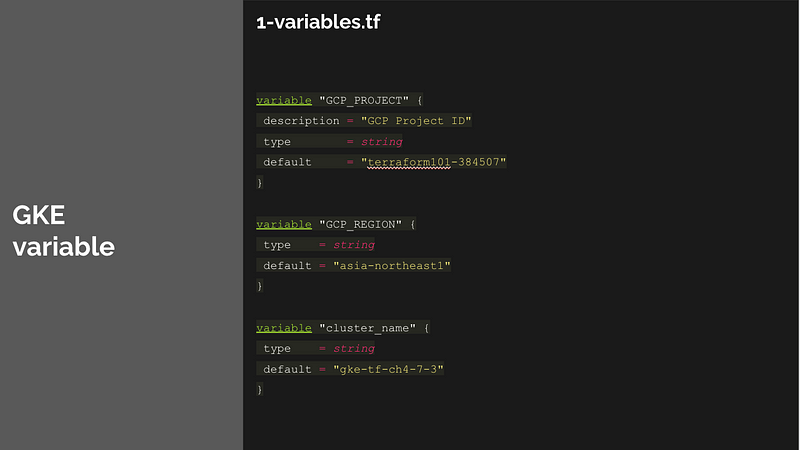Click the "GCP Project ID" description string

click(x=416, y=121)
